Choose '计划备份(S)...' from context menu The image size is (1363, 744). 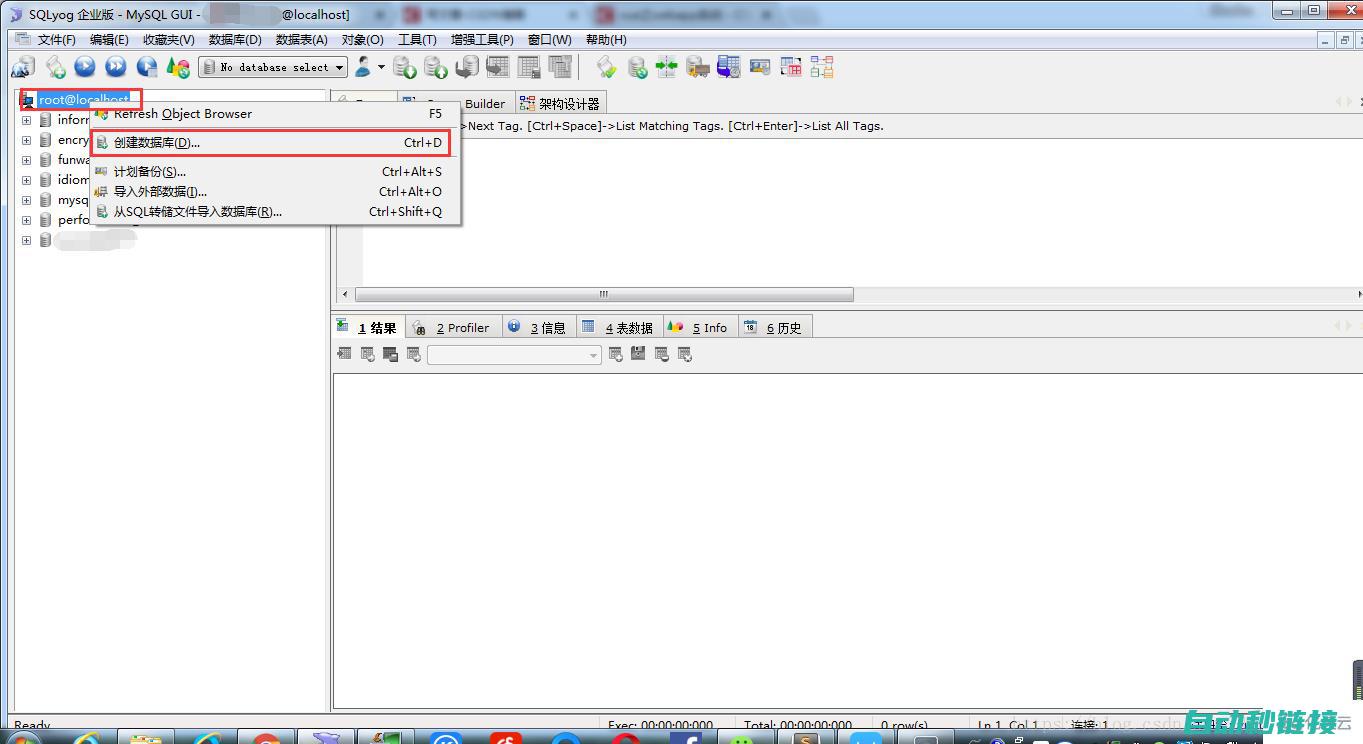[275, 172]
